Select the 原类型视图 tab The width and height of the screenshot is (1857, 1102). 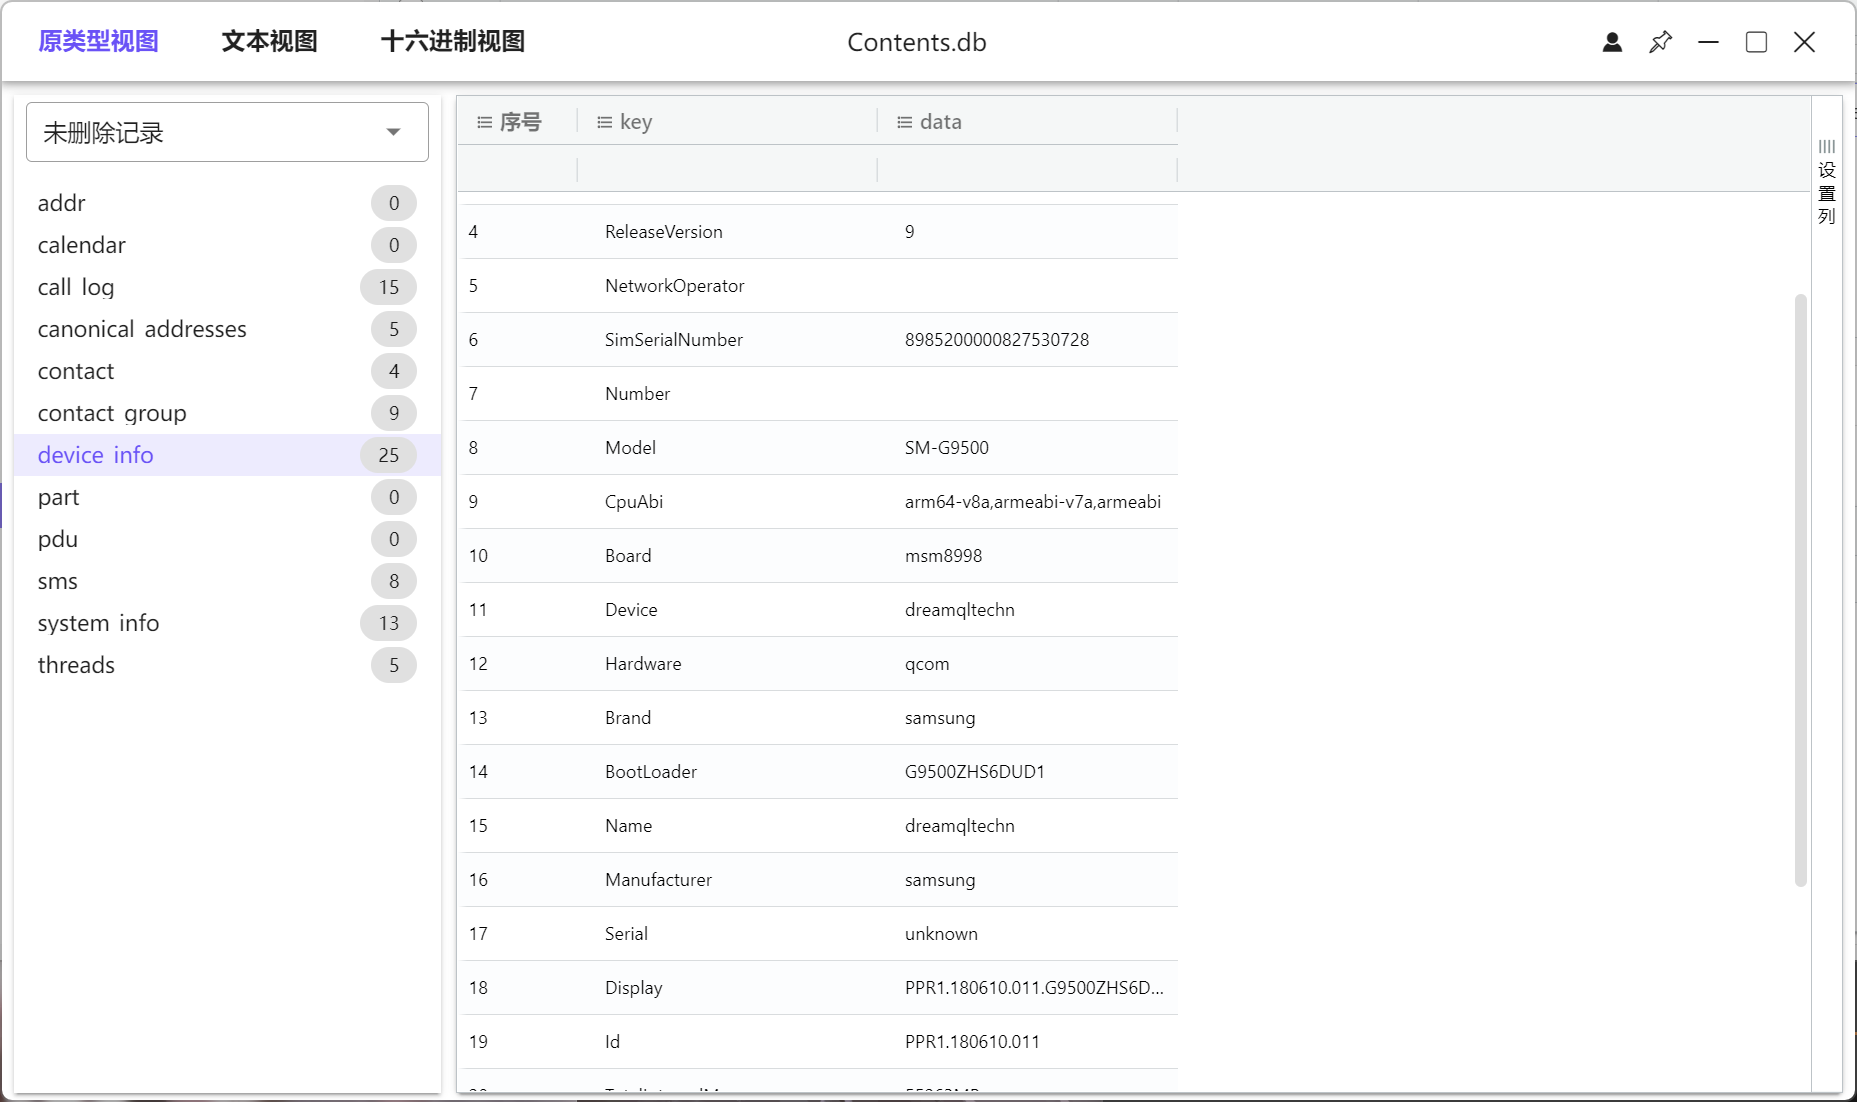98,42
